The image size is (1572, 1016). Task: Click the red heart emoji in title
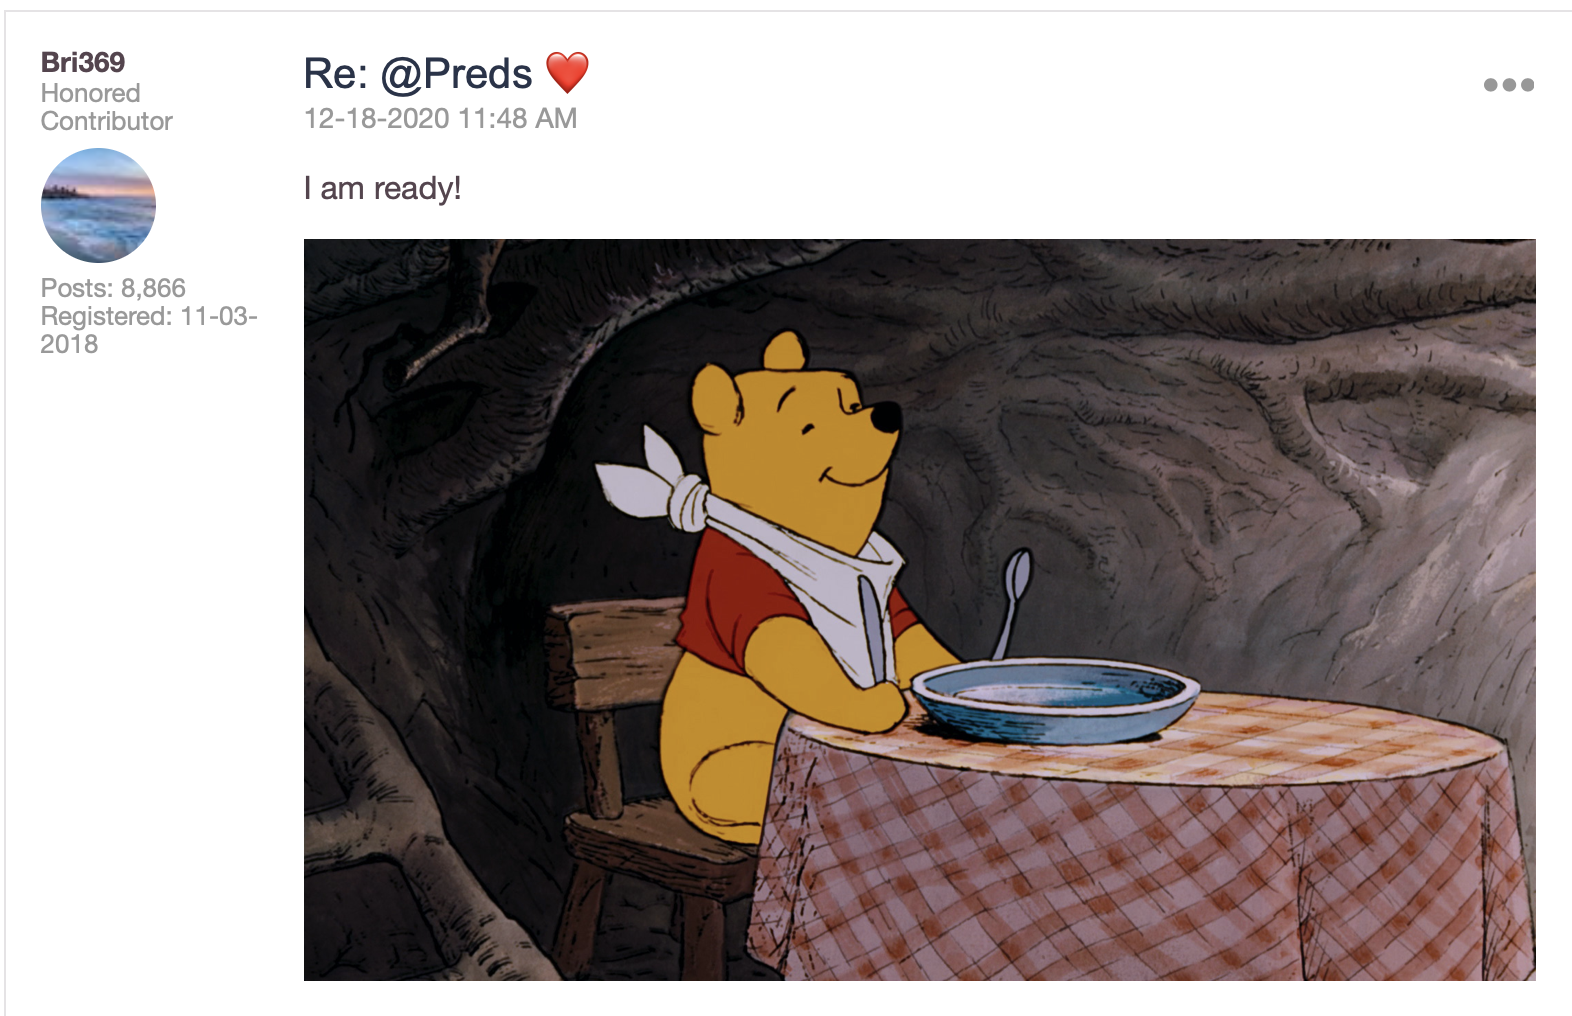[567, 73]
